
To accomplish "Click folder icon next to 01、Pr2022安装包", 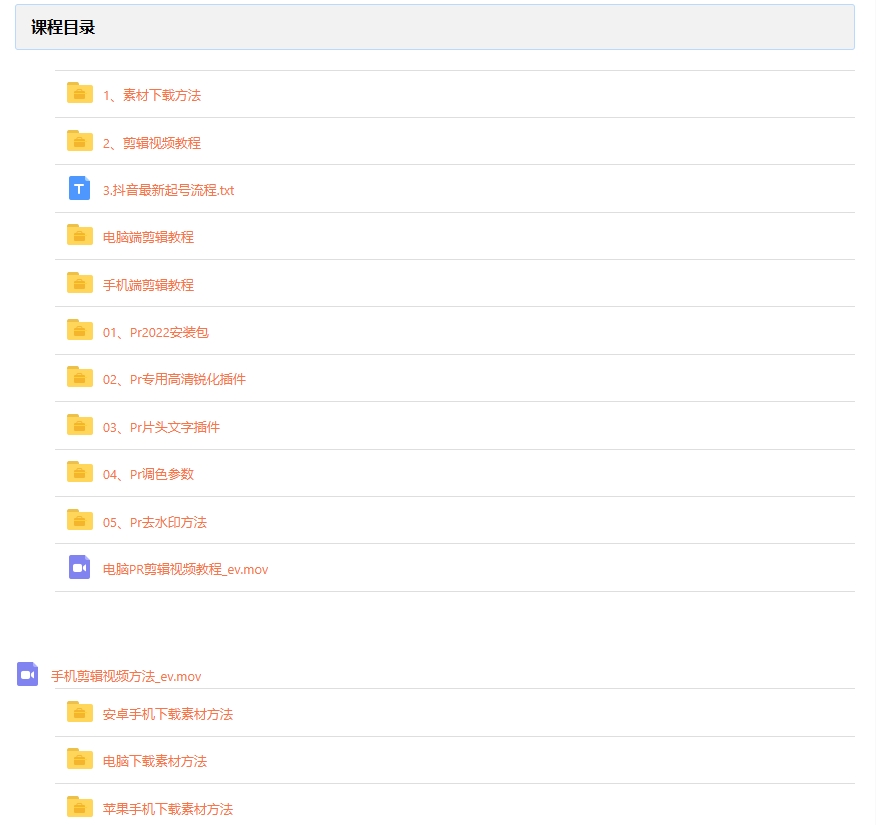I will tap(80, 330).
